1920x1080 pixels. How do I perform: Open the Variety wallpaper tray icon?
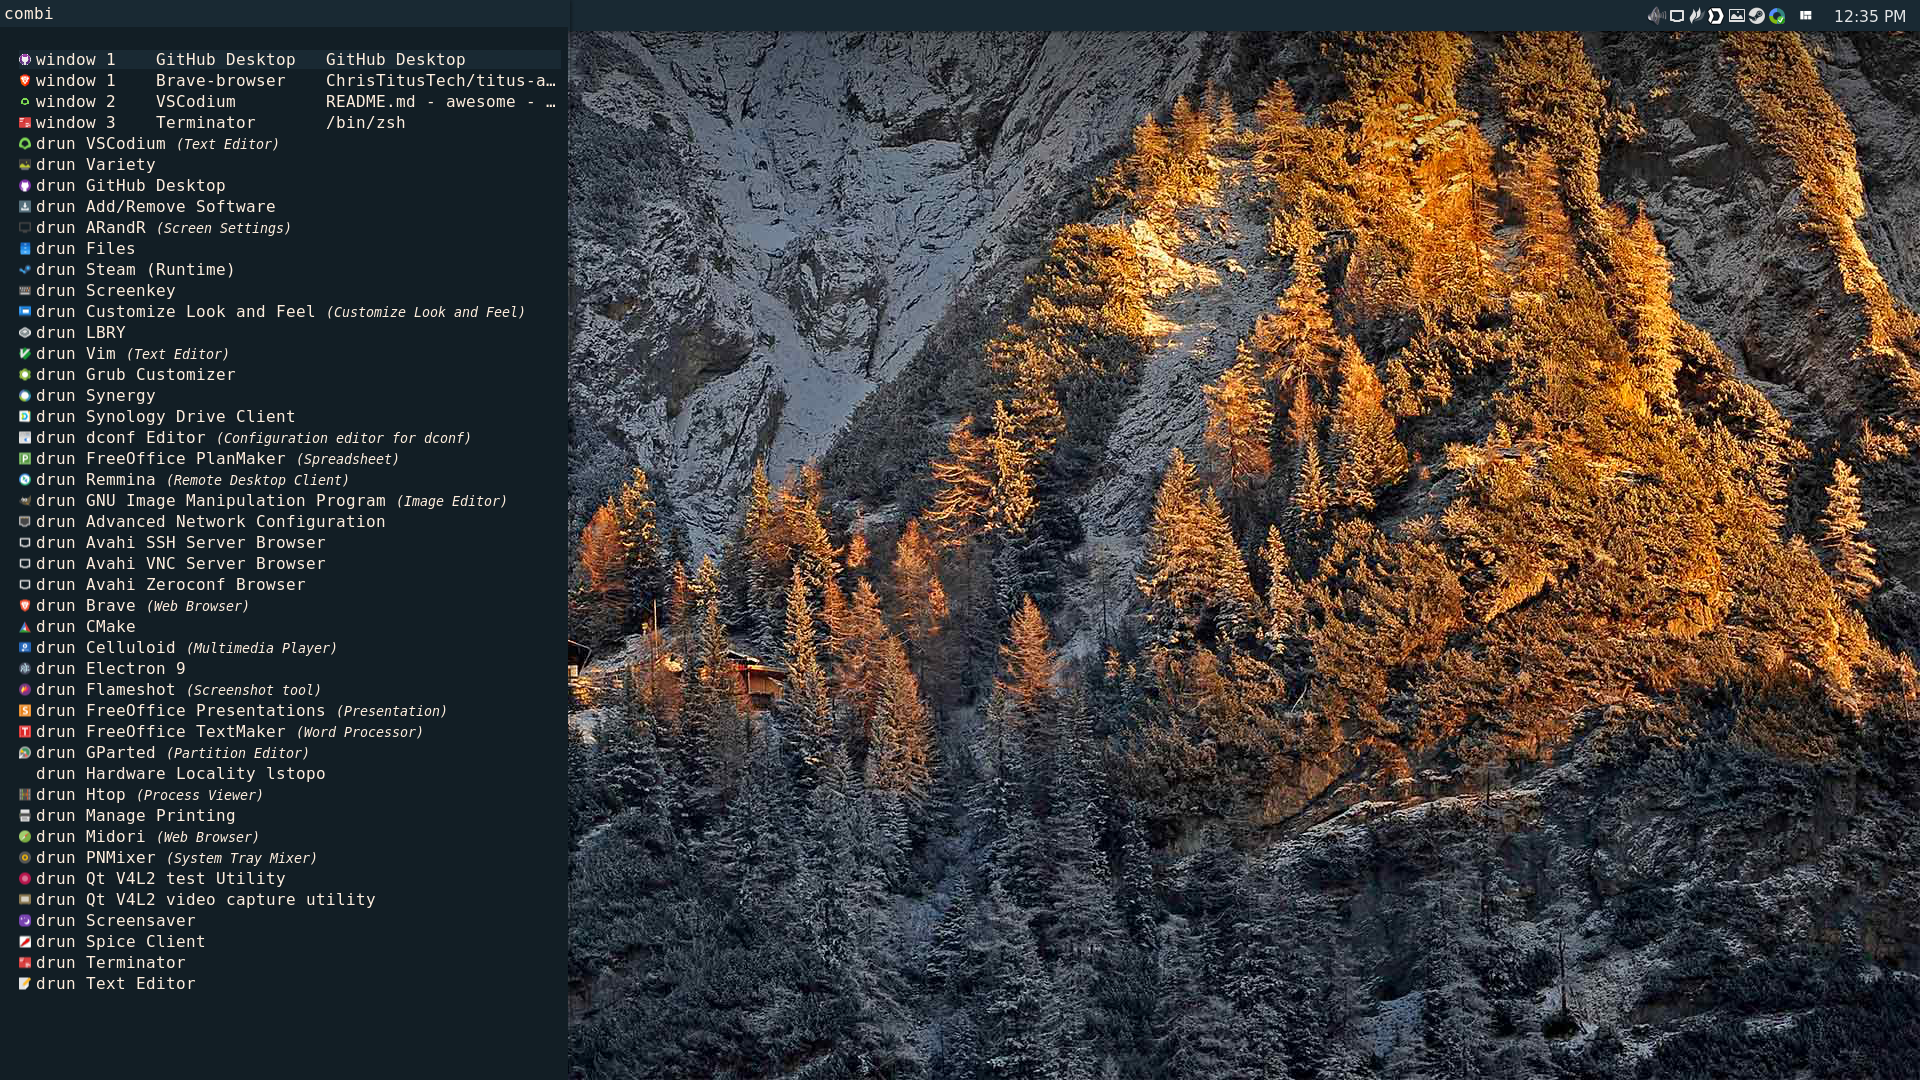click(x=1737, y=15)
